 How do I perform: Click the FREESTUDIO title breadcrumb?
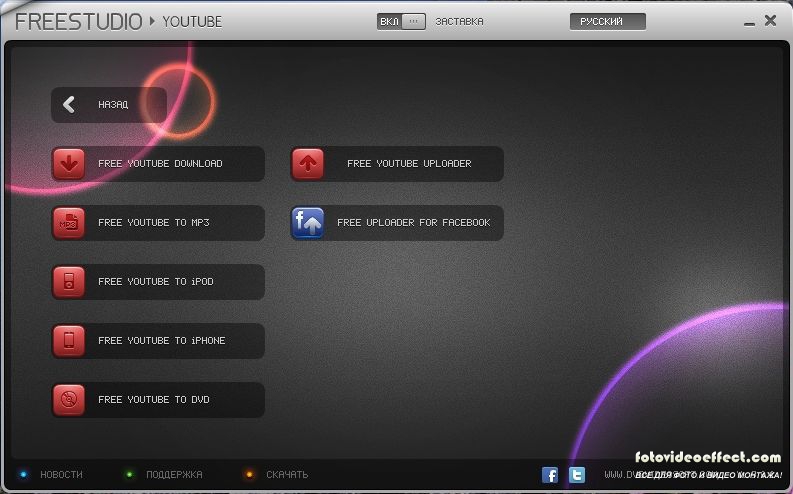[x=78, y=22]
